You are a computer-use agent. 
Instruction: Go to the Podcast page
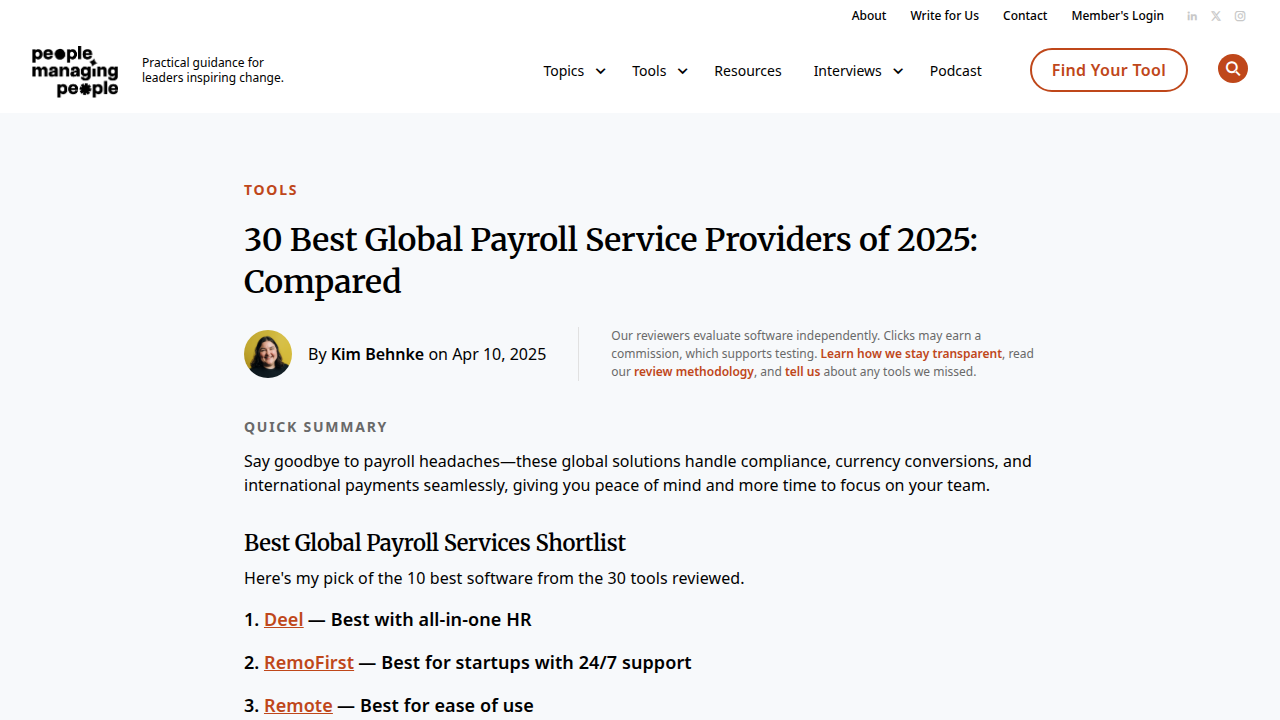point(956,71)
